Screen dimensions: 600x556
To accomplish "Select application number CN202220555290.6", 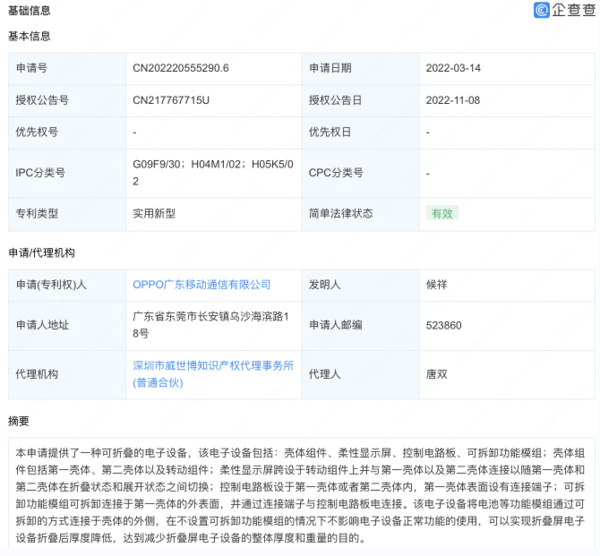I will coord(181,68).
